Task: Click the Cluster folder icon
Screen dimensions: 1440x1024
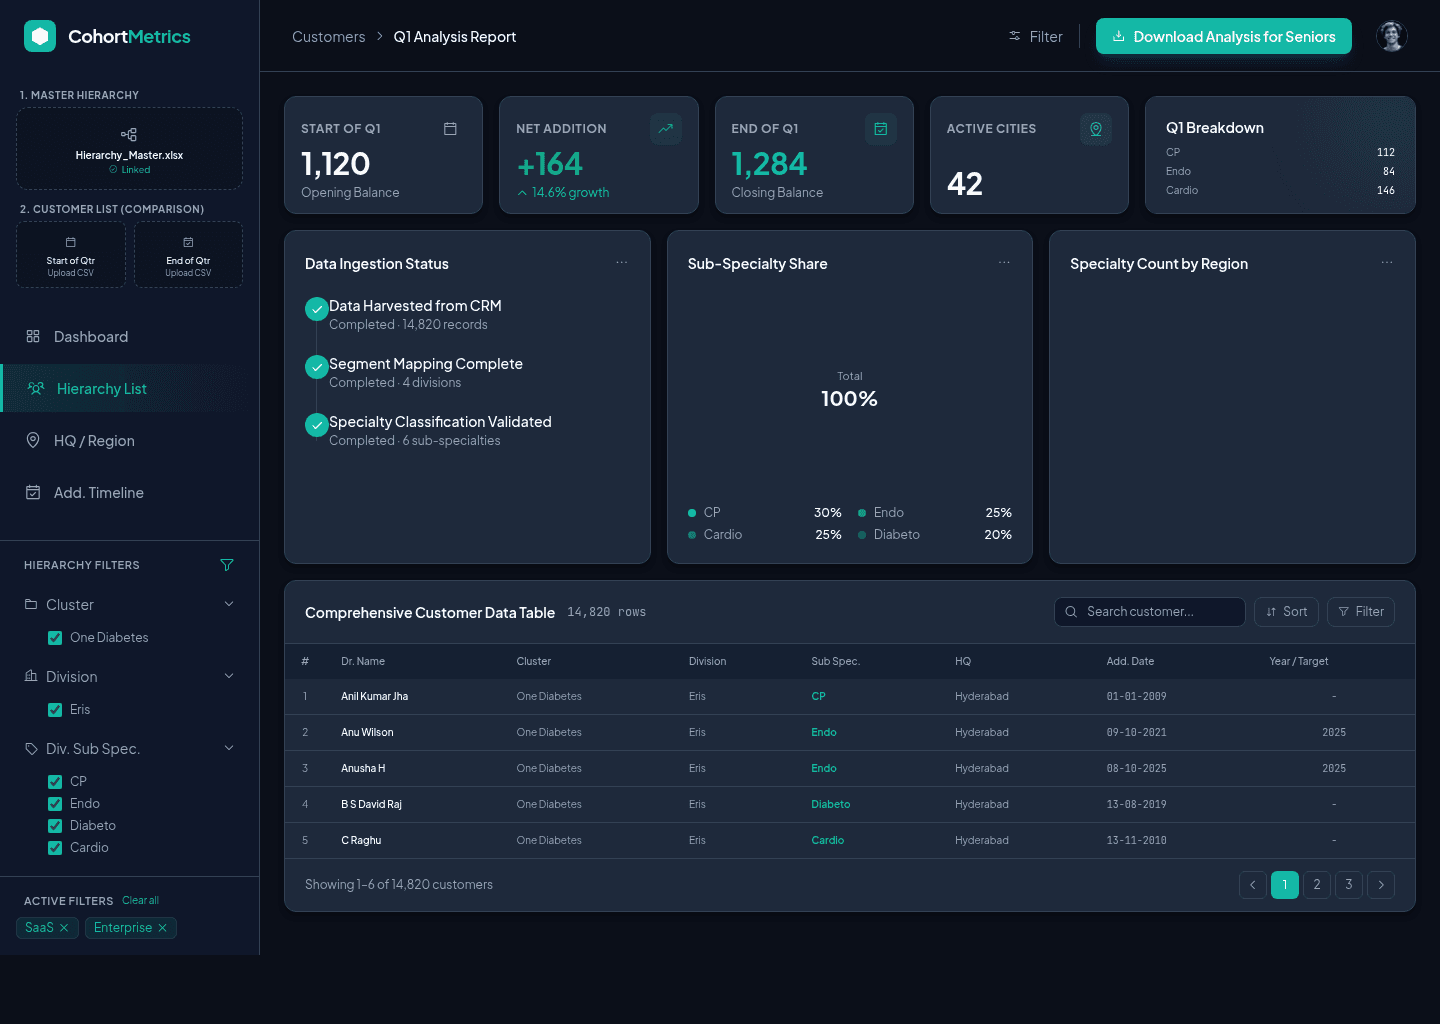Action: tap(31, 604)
